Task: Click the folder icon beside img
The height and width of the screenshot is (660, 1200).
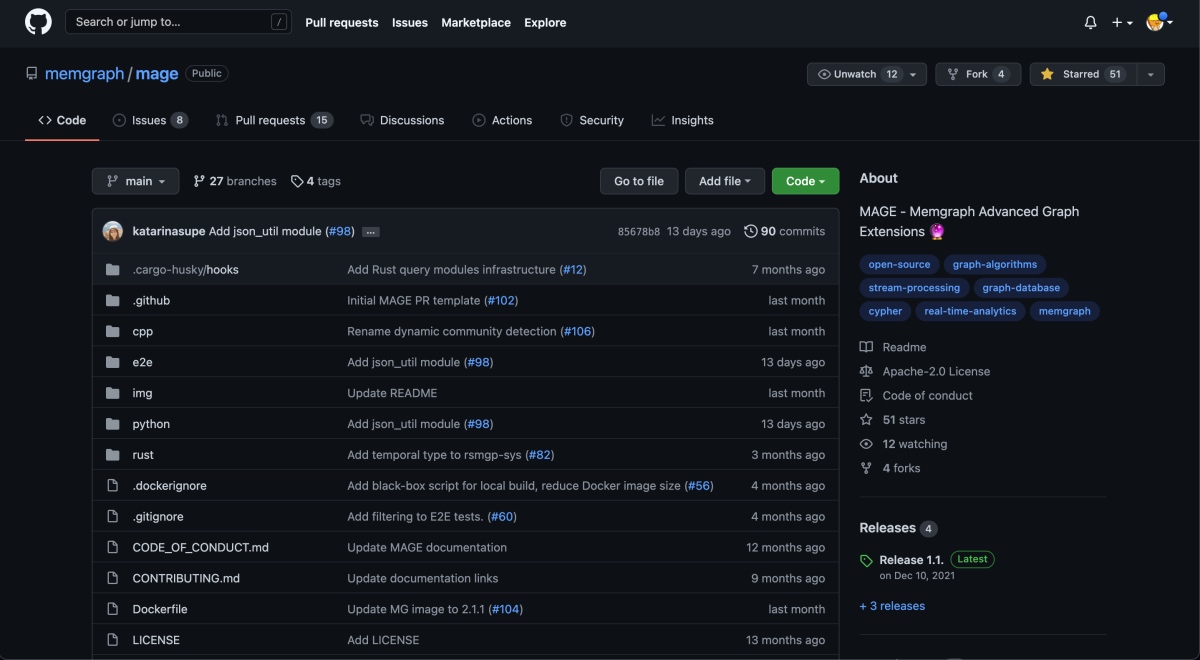Action: [112, 393]
